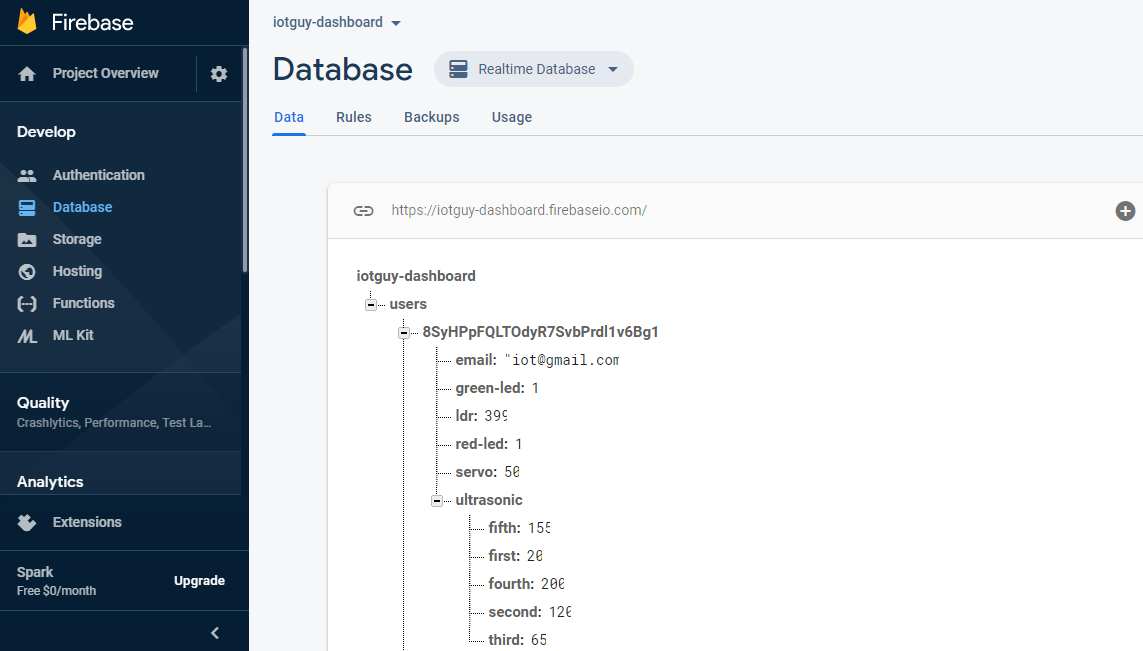Viewport: 1143px width, 651px height.
Task: Click the Database sidebar label
Action: 82,208
